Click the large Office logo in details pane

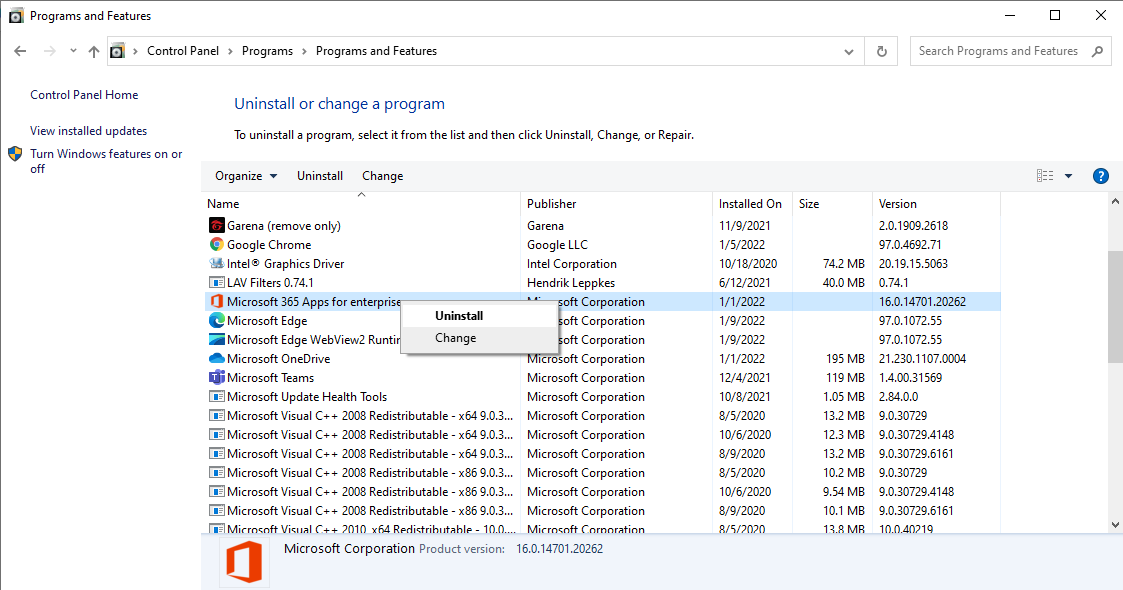coord(244,561)
